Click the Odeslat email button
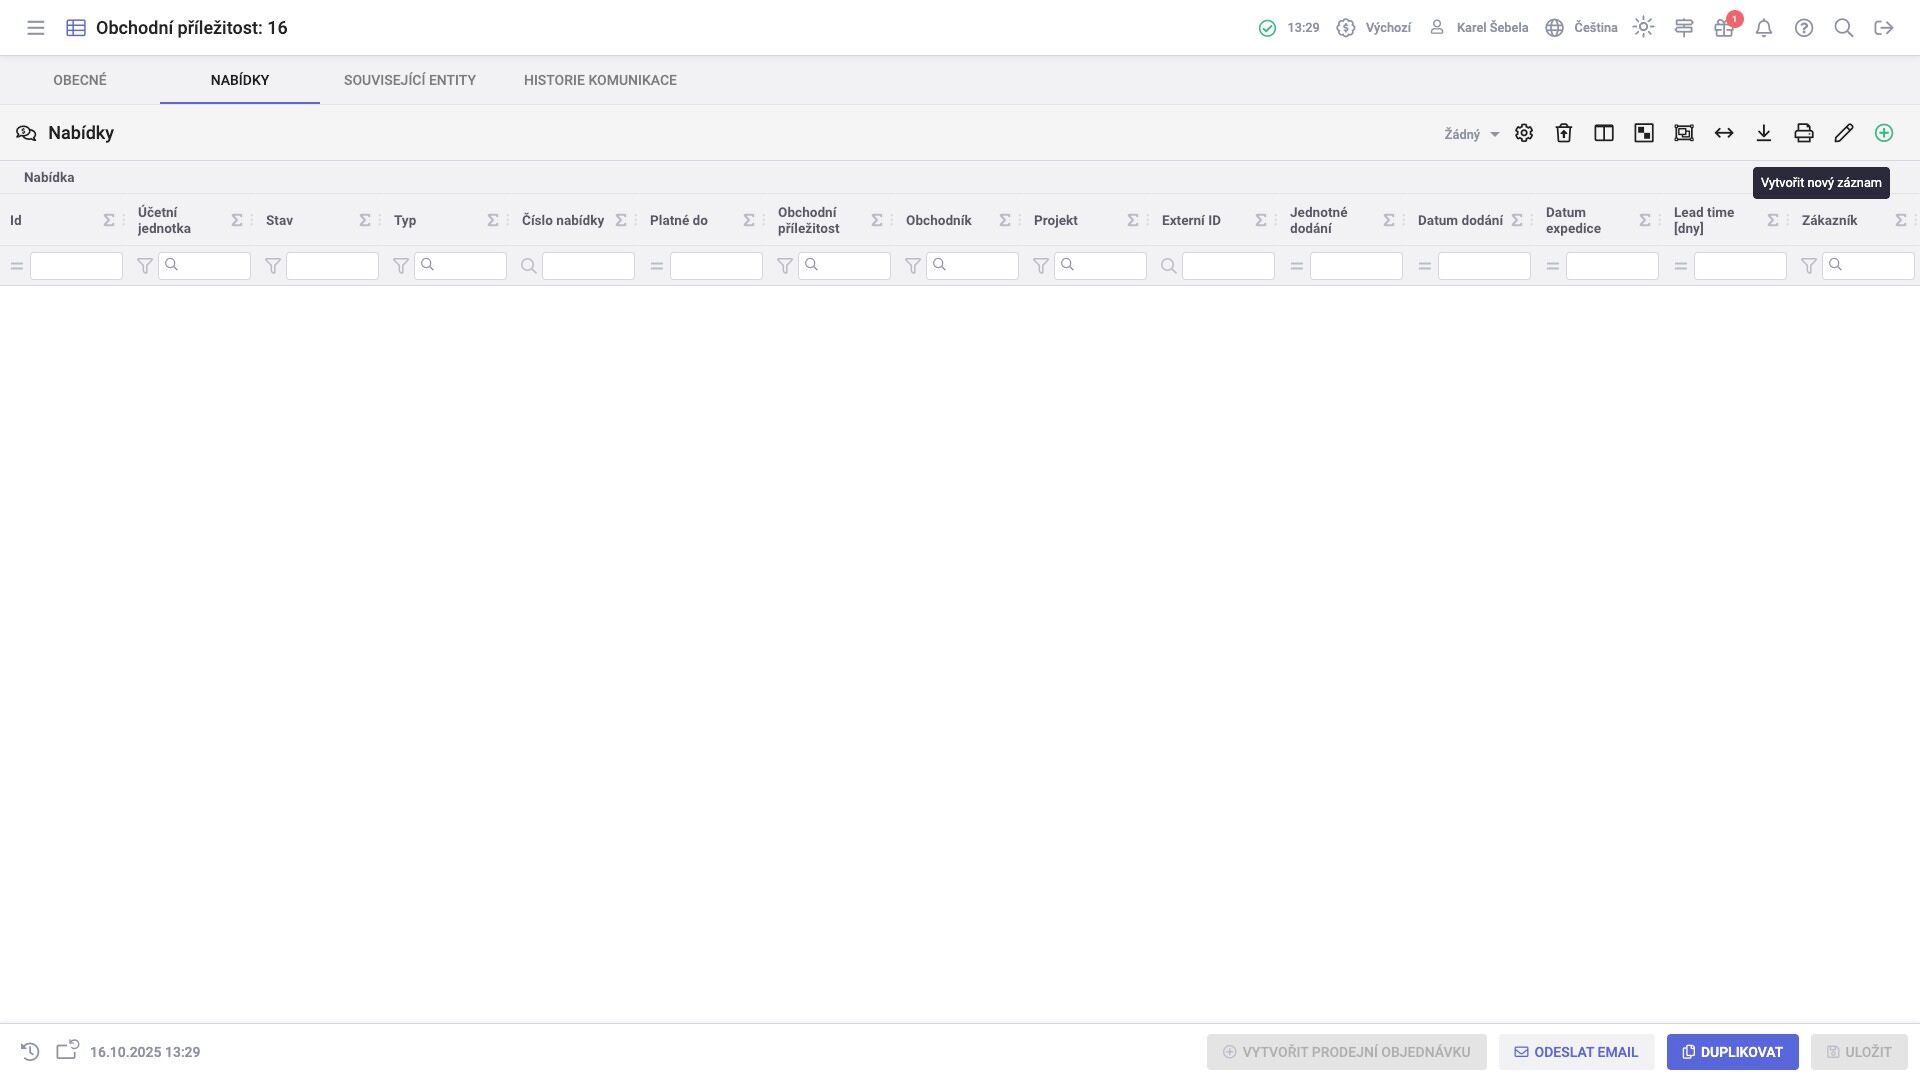The width and height of the screenshot is (1920, 1080). [x=1576, y=1052]
